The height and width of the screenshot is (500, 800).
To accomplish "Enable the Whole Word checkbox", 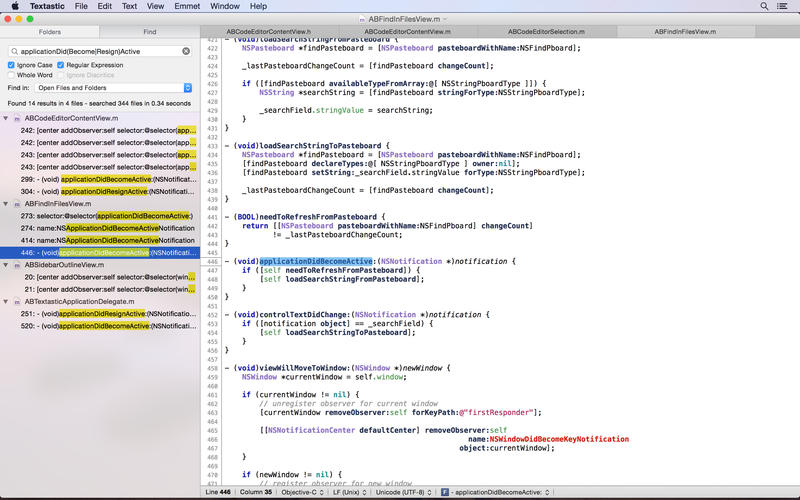I will 11,75.
